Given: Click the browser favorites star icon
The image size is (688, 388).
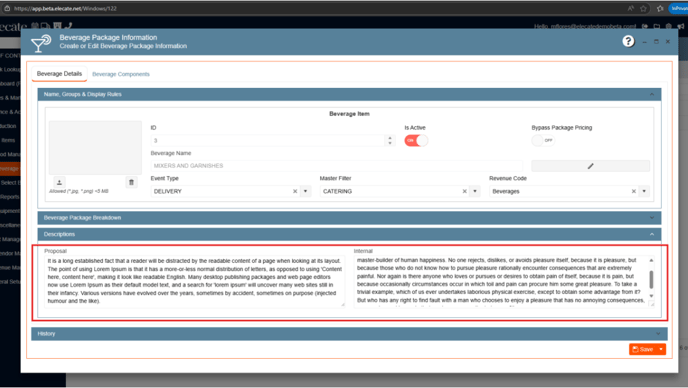Looking at the screenshot, I should 643,8.
